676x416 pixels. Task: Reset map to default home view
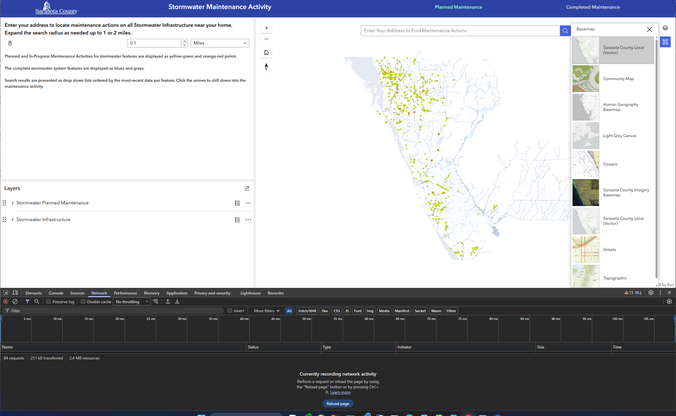(266, 53)
